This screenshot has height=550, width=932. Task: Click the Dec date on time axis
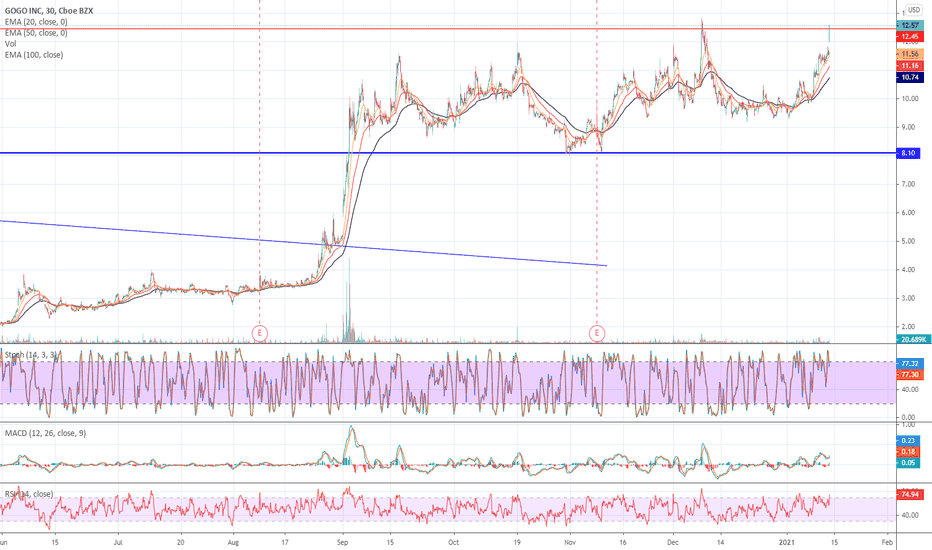pos(673,542)
